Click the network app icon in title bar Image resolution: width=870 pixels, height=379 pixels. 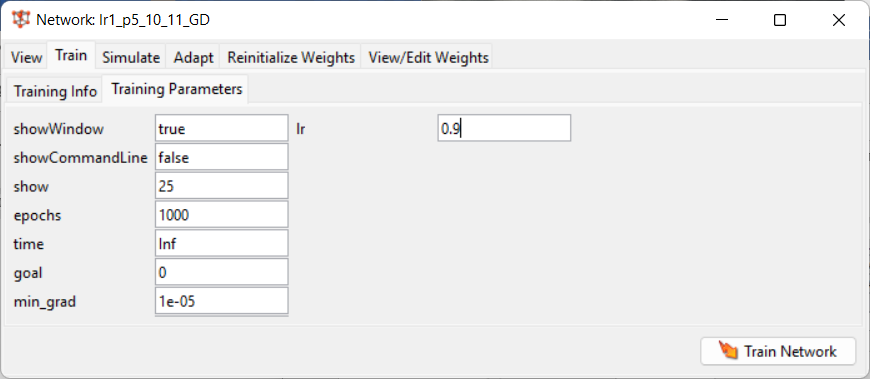pyautogui.click(x=21, y=20)
